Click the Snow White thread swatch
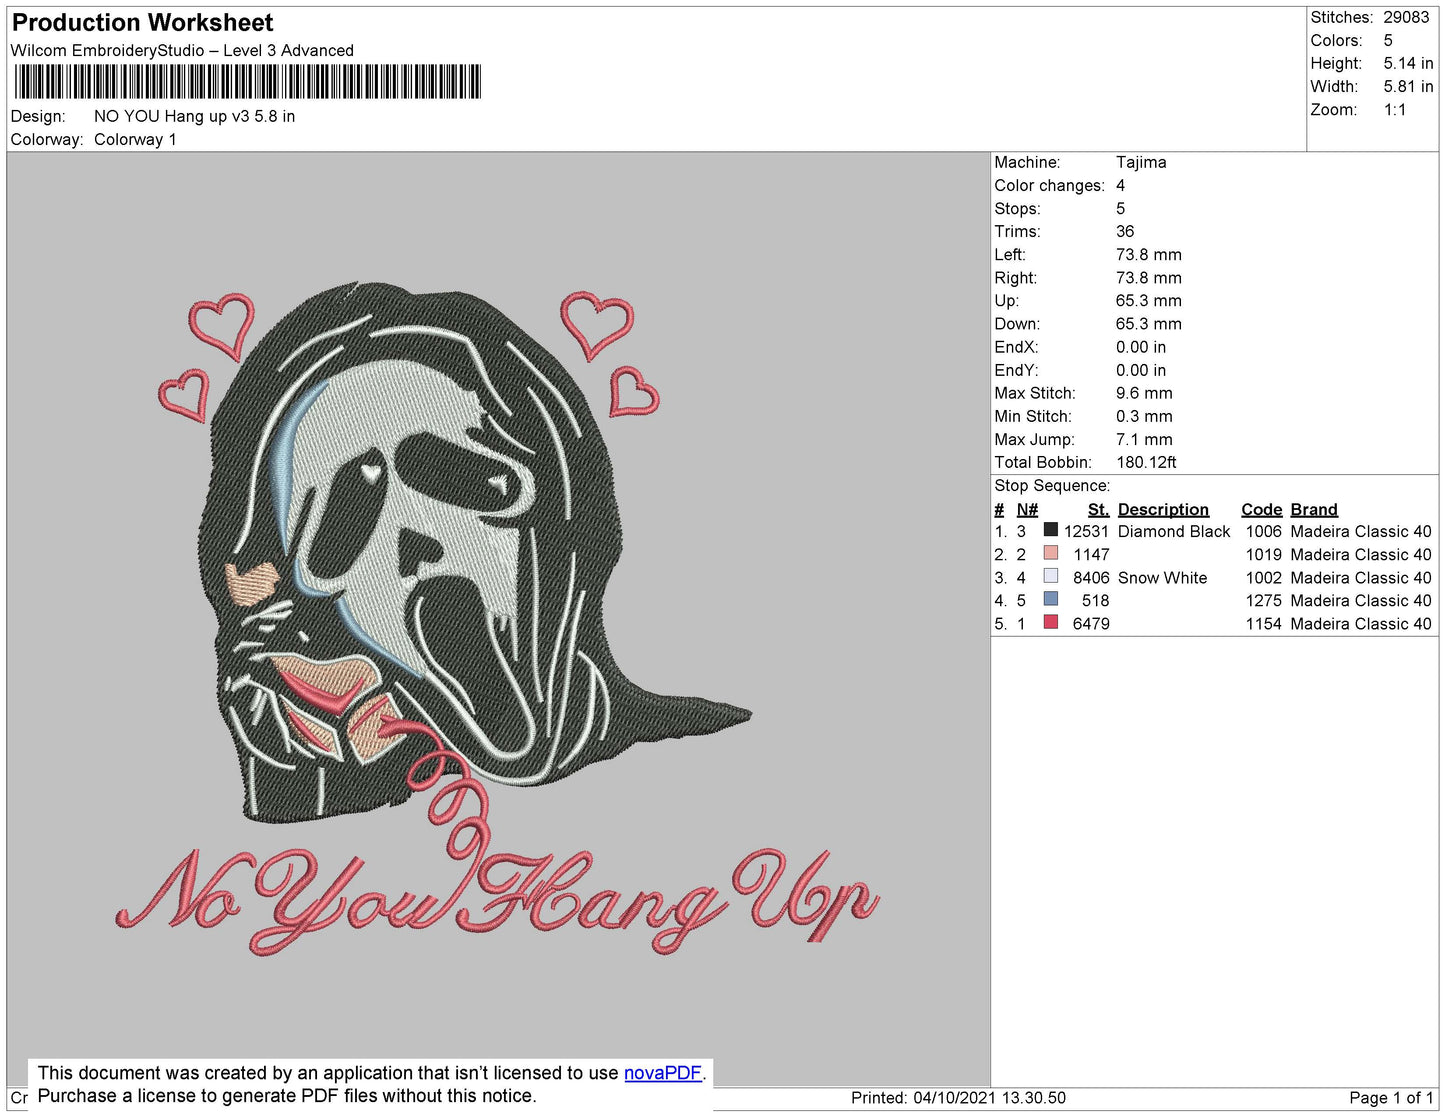The width and height of the screenshot is (1445, 1117). [x=1050, y=576]
